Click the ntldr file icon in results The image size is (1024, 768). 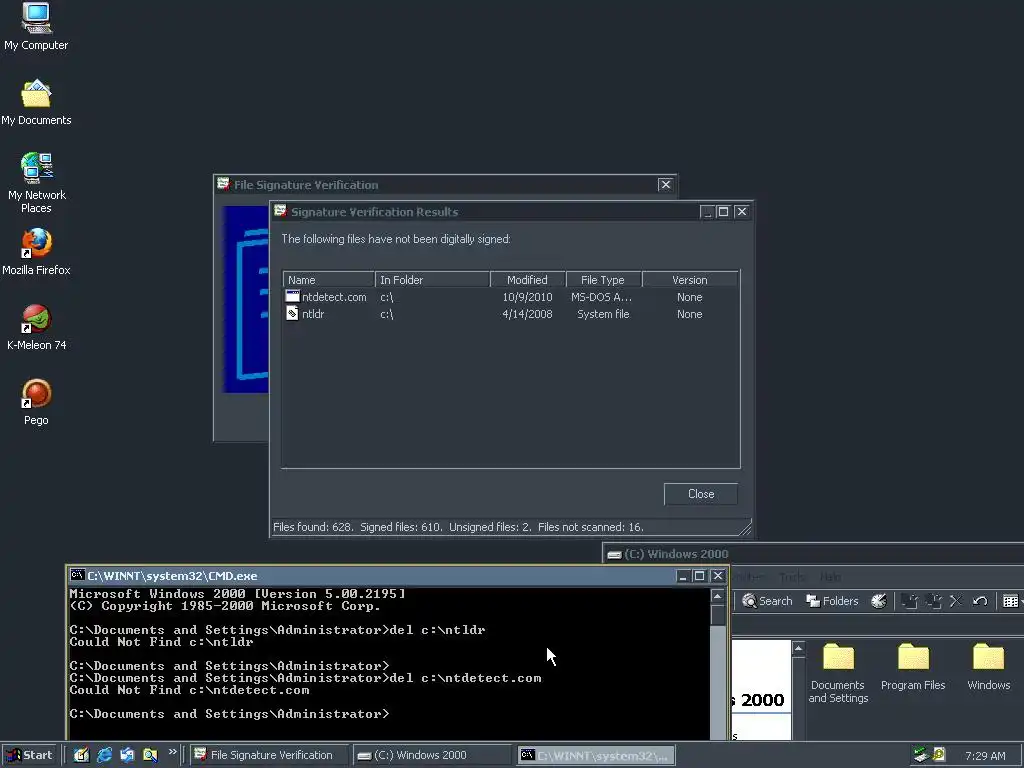click(293, 313)
